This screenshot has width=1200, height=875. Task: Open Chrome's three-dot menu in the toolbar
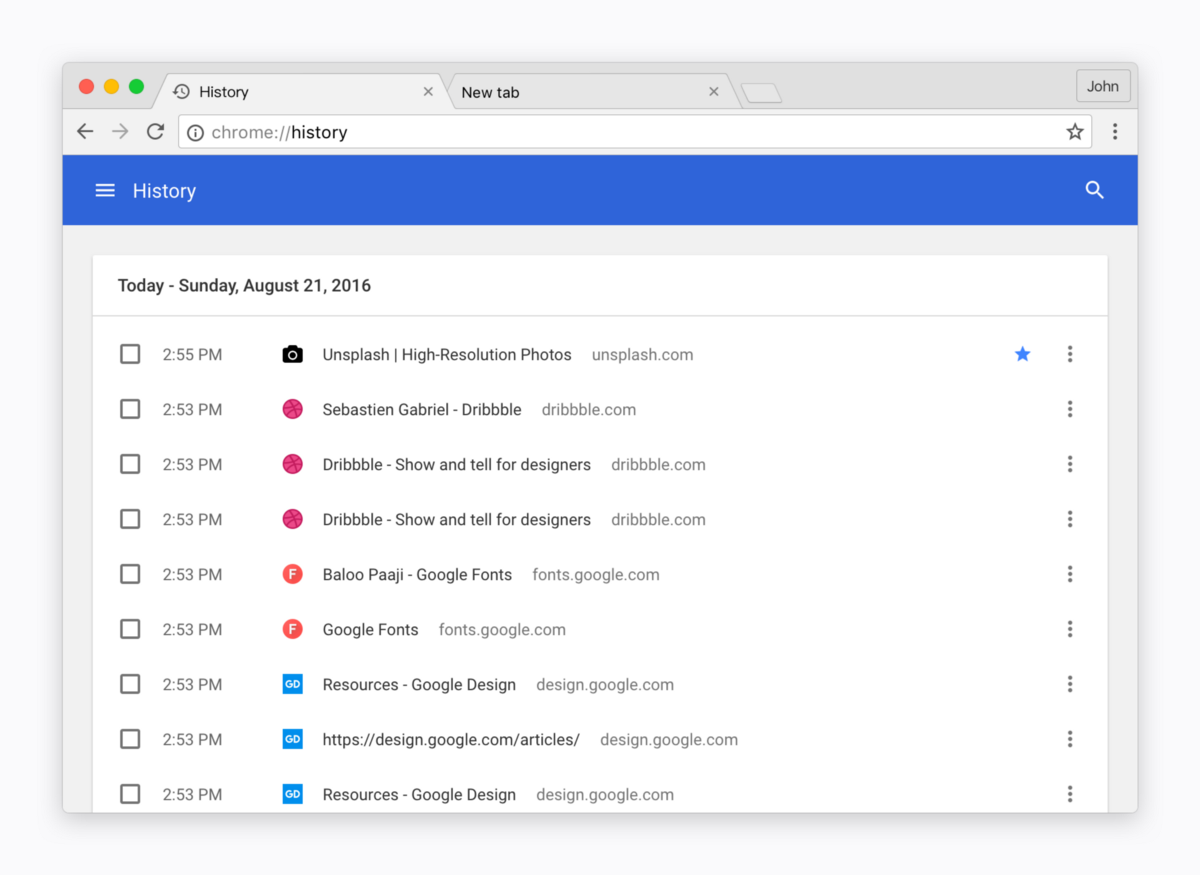click(1115, 132)
